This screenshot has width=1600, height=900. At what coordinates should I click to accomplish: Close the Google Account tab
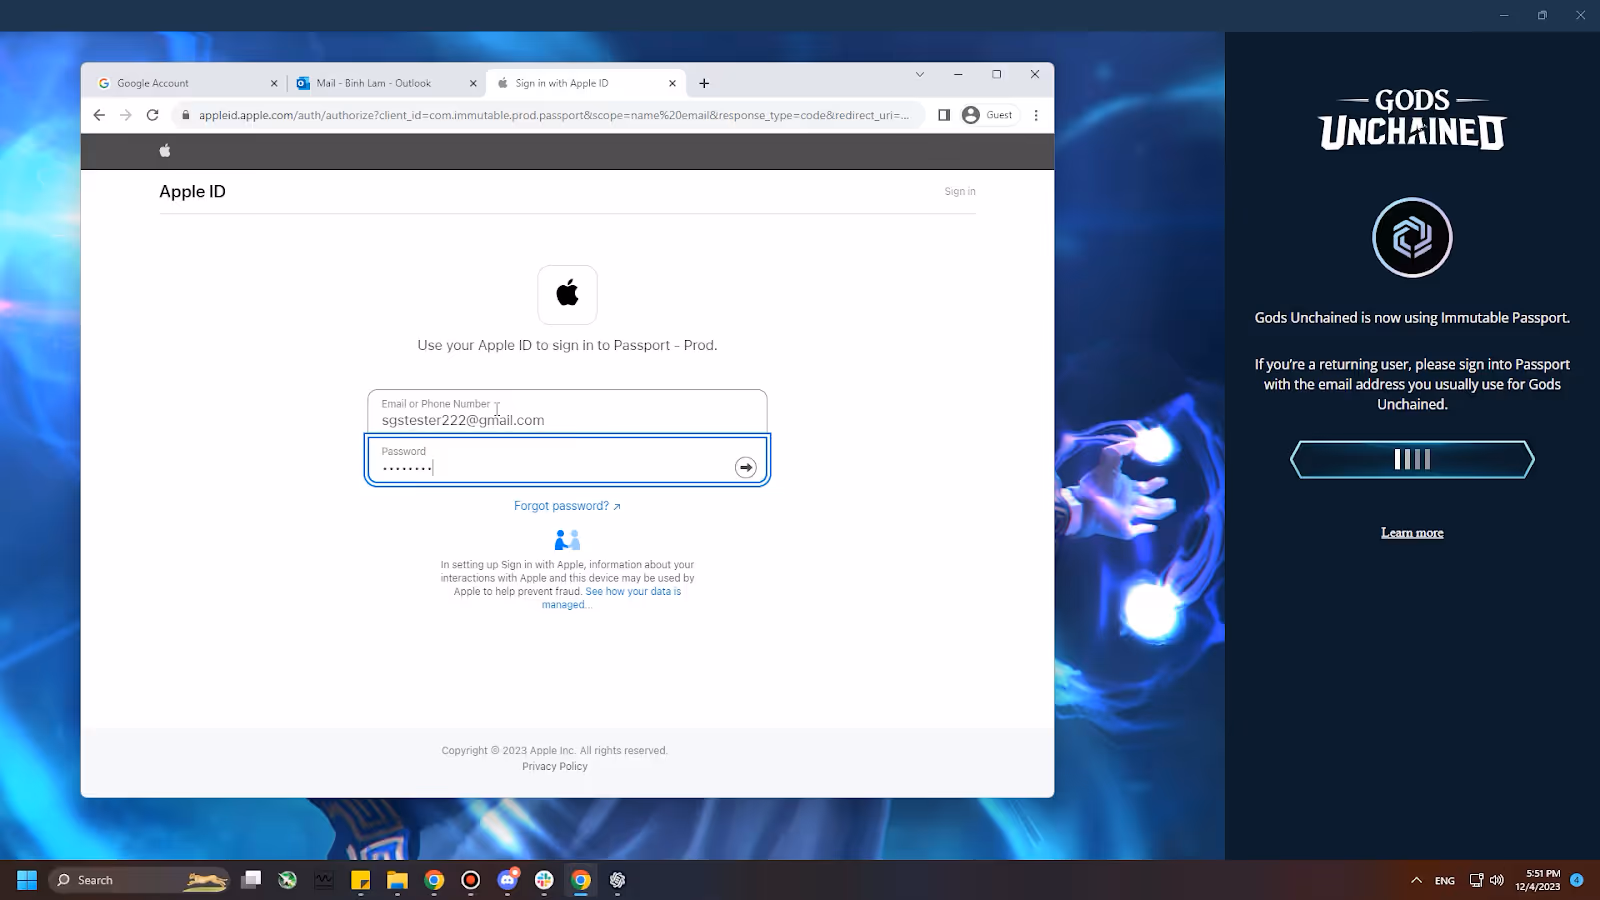[x=274, y=83]
